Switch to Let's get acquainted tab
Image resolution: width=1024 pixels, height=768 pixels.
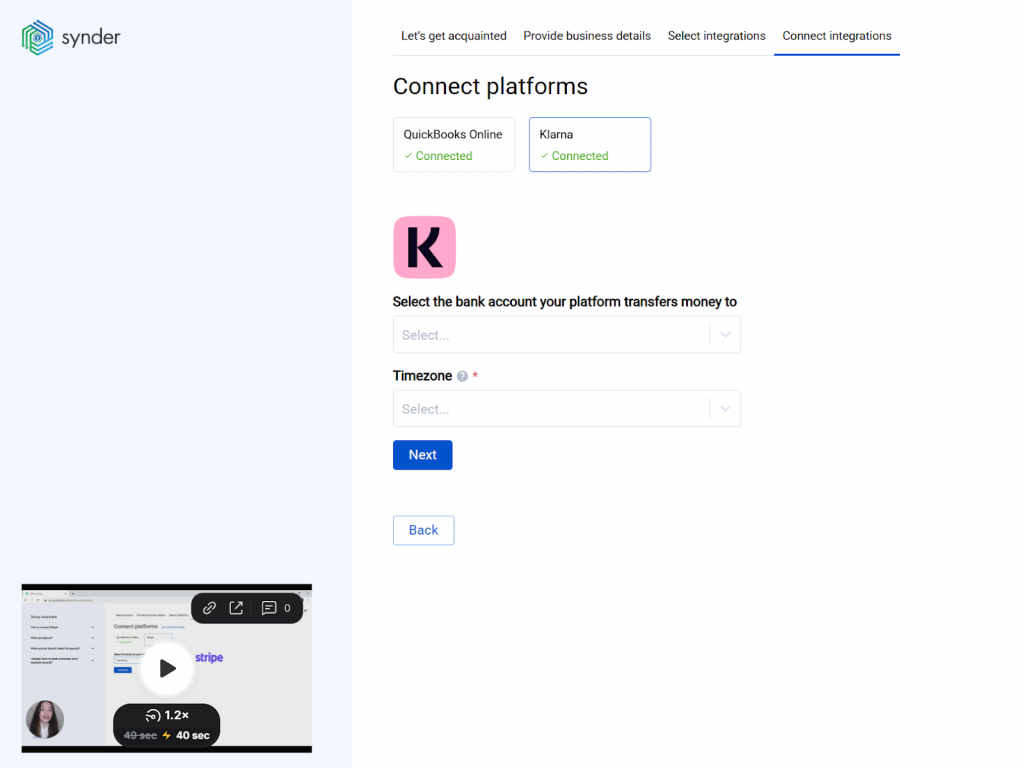(x=453, y=36)
